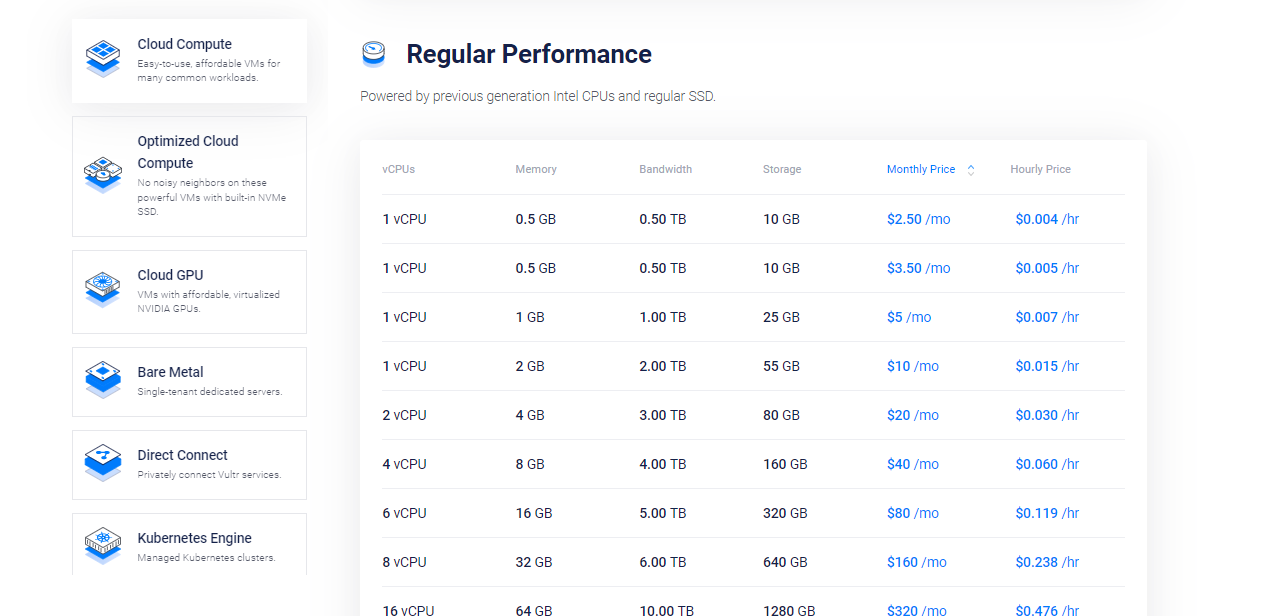The width and height of the screenshot is (1280, 616).
Task: Select the Direct Connect tab
Action: pos(189,465)
